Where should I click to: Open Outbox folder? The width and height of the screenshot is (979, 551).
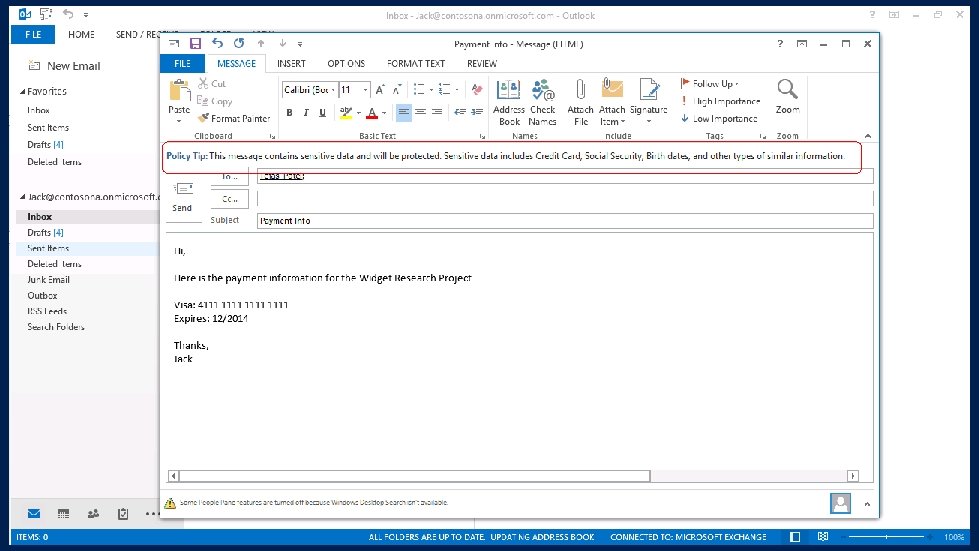(x=42, y=296)
